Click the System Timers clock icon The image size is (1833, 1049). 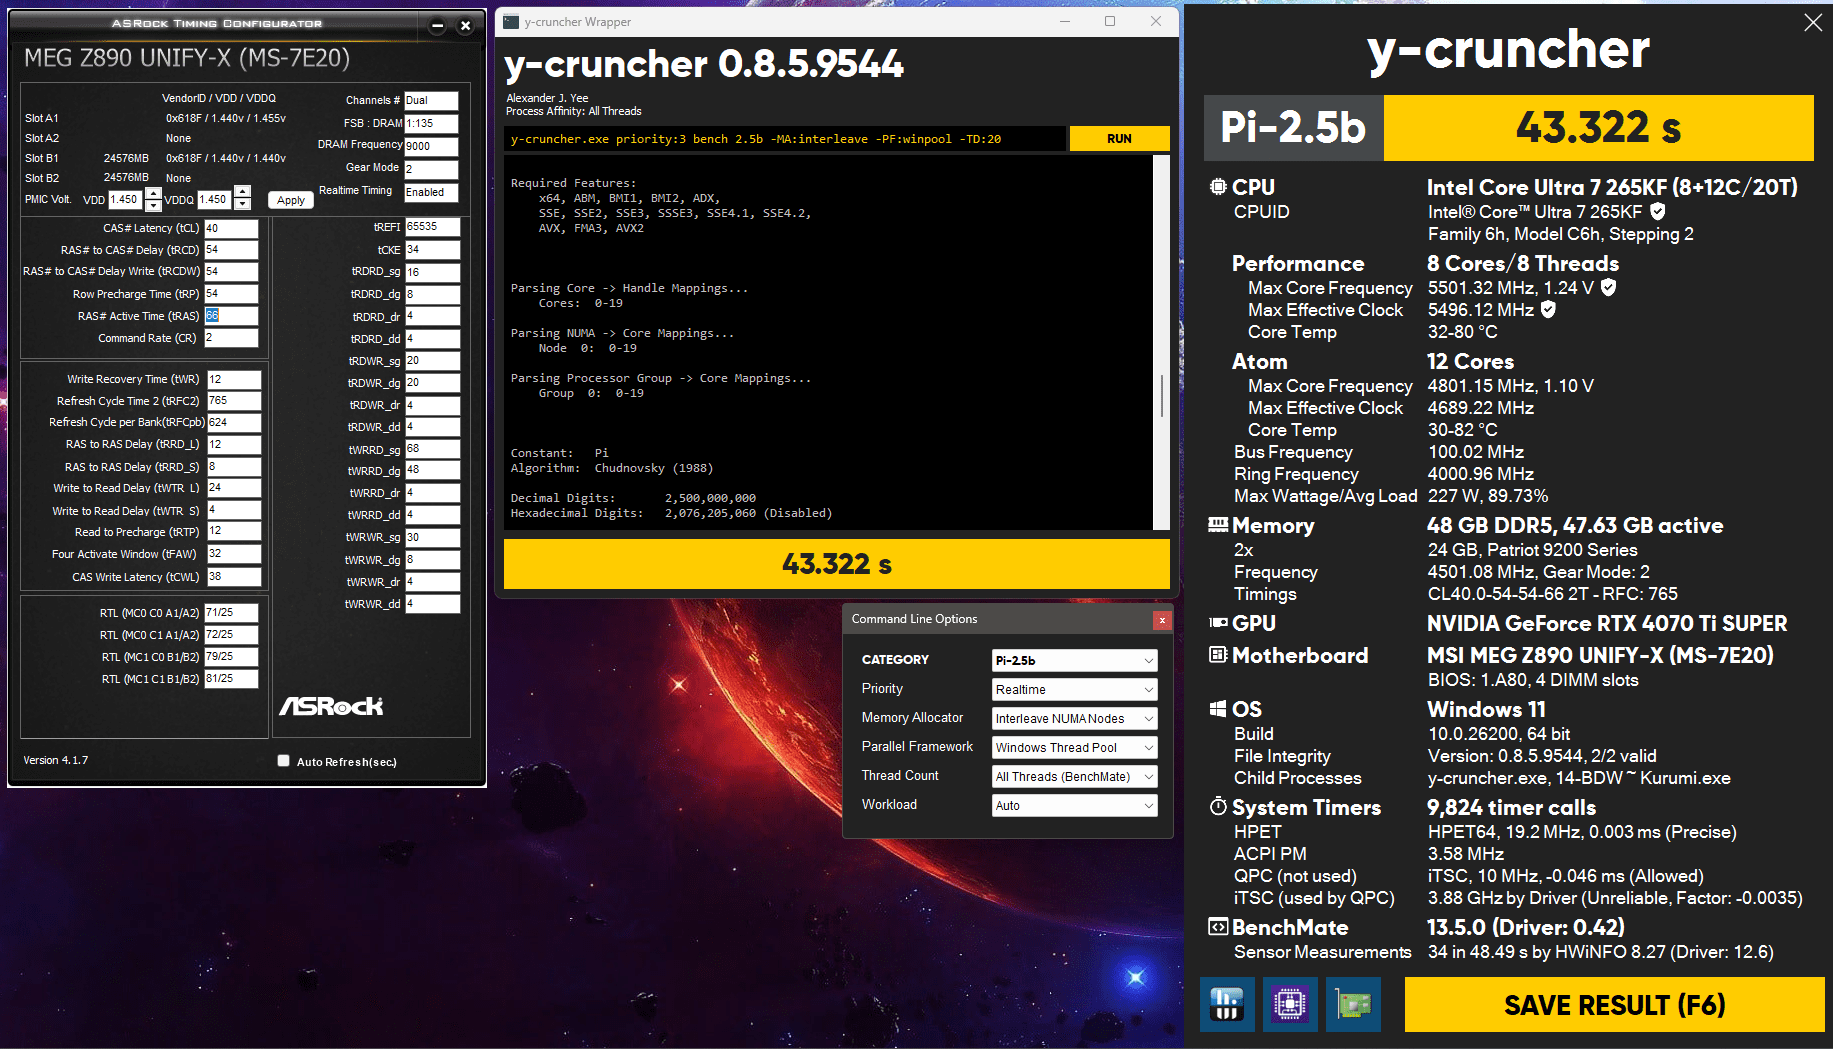pyautogui.click(x=1218, y=806)
